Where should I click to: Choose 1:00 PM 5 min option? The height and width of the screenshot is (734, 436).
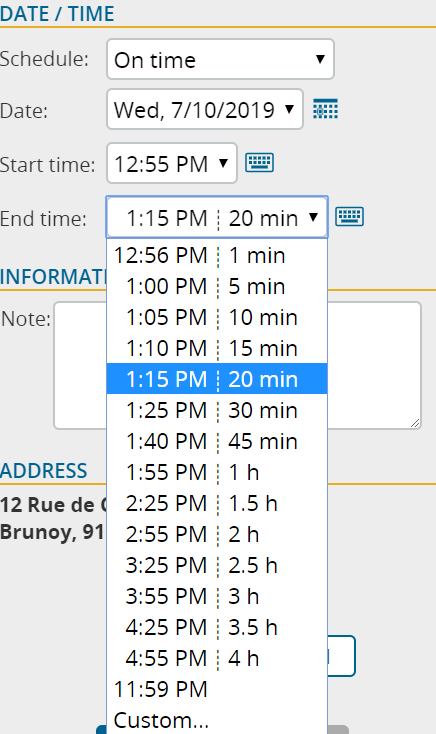pyautogui.click(x=217, y=286)
